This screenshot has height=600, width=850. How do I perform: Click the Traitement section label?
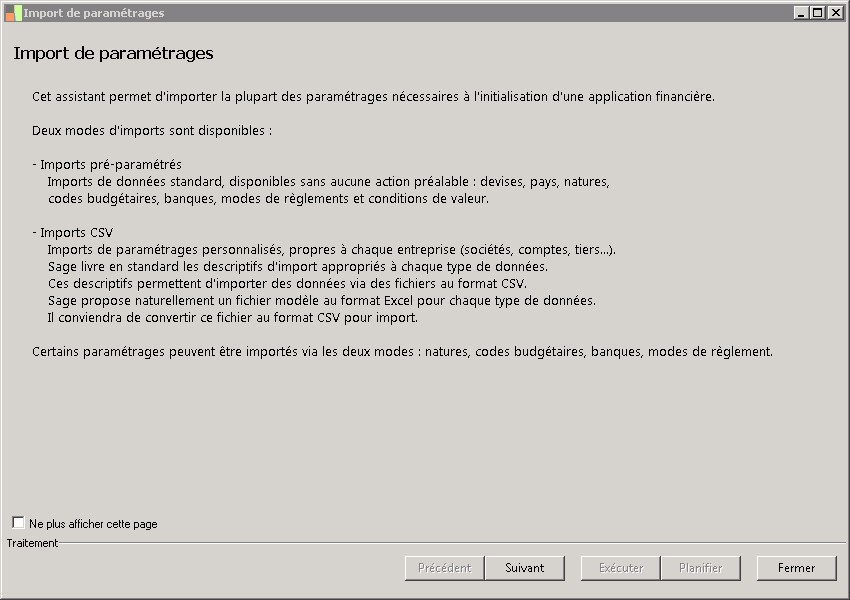pos(32,543)
